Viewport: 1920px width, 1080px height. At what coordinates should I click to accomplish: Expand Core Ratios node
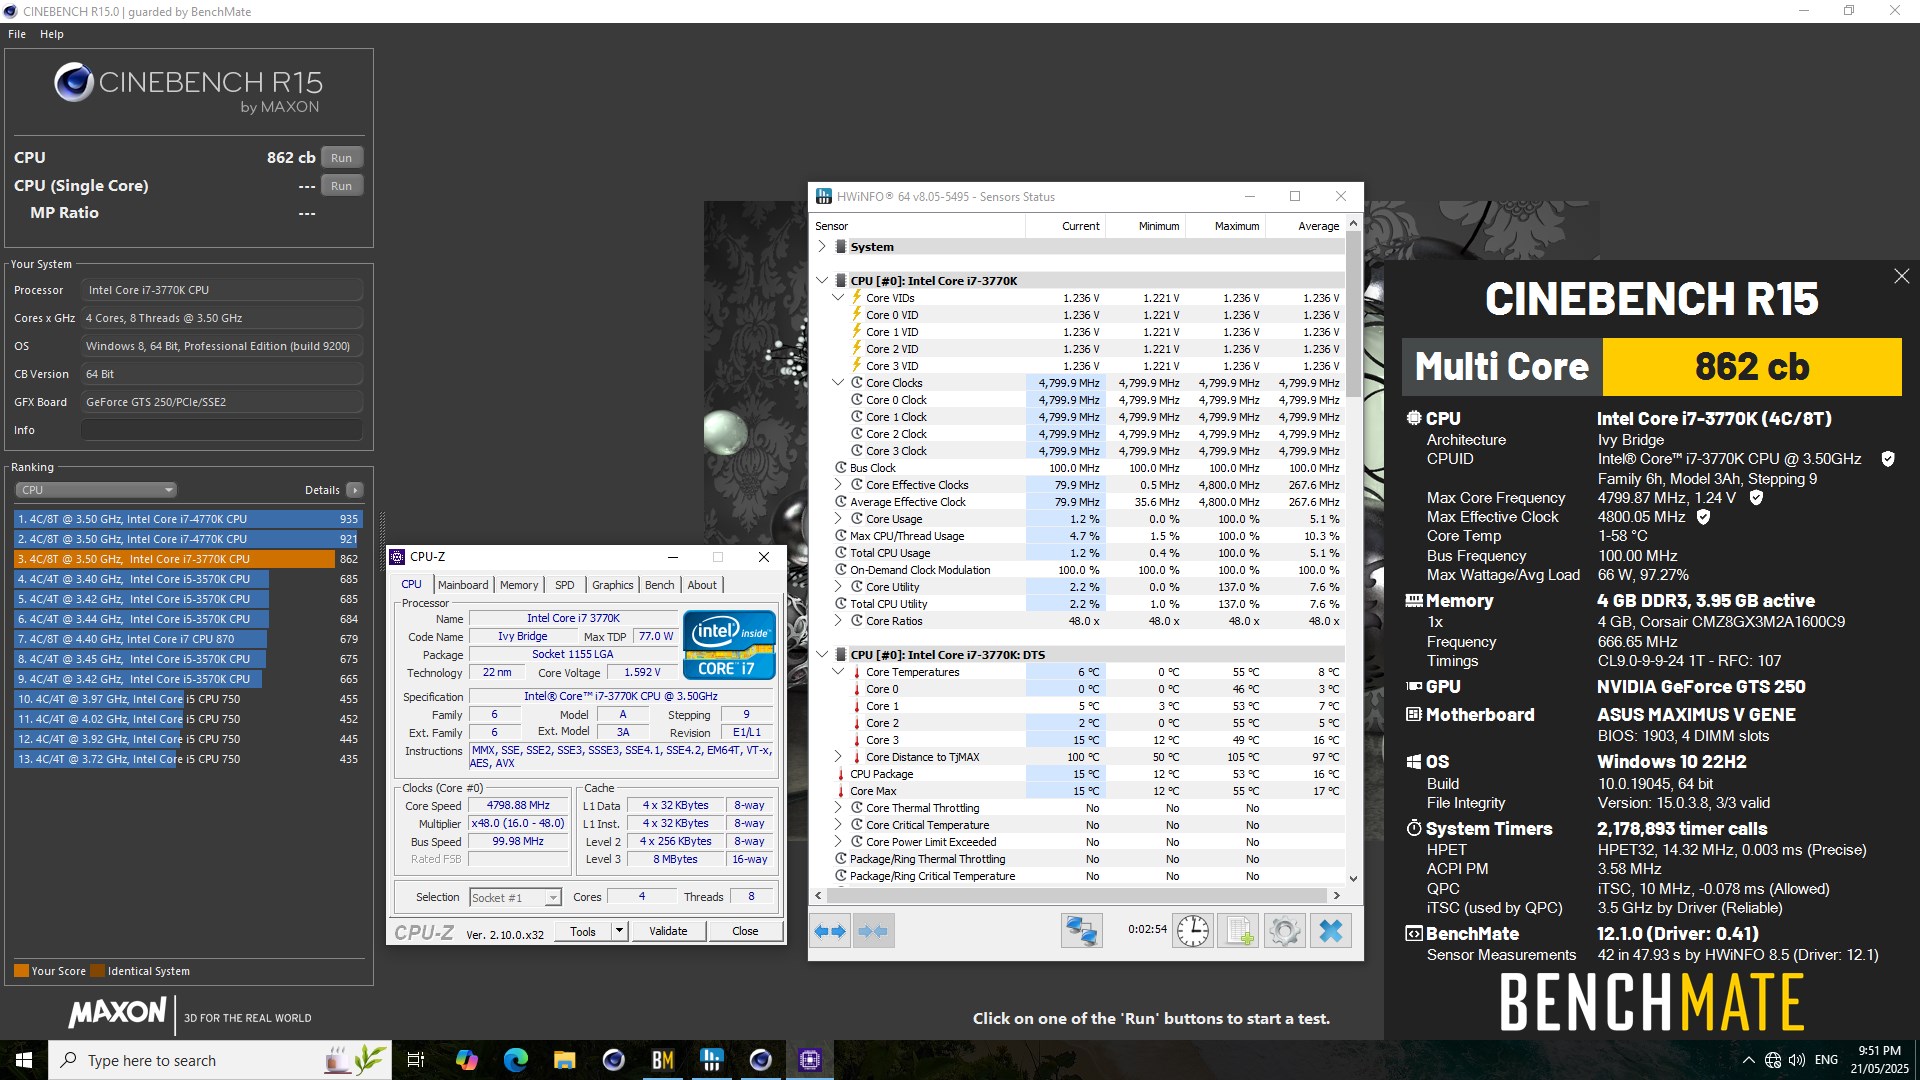click(x=838, y=621)
